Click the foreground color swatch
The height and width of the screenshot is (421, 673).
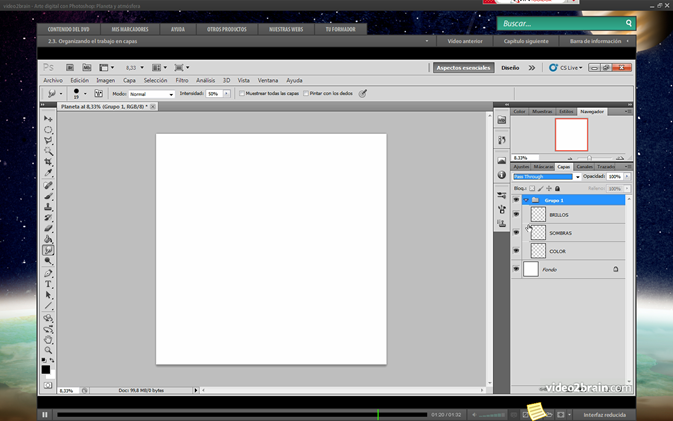[45, 370]
